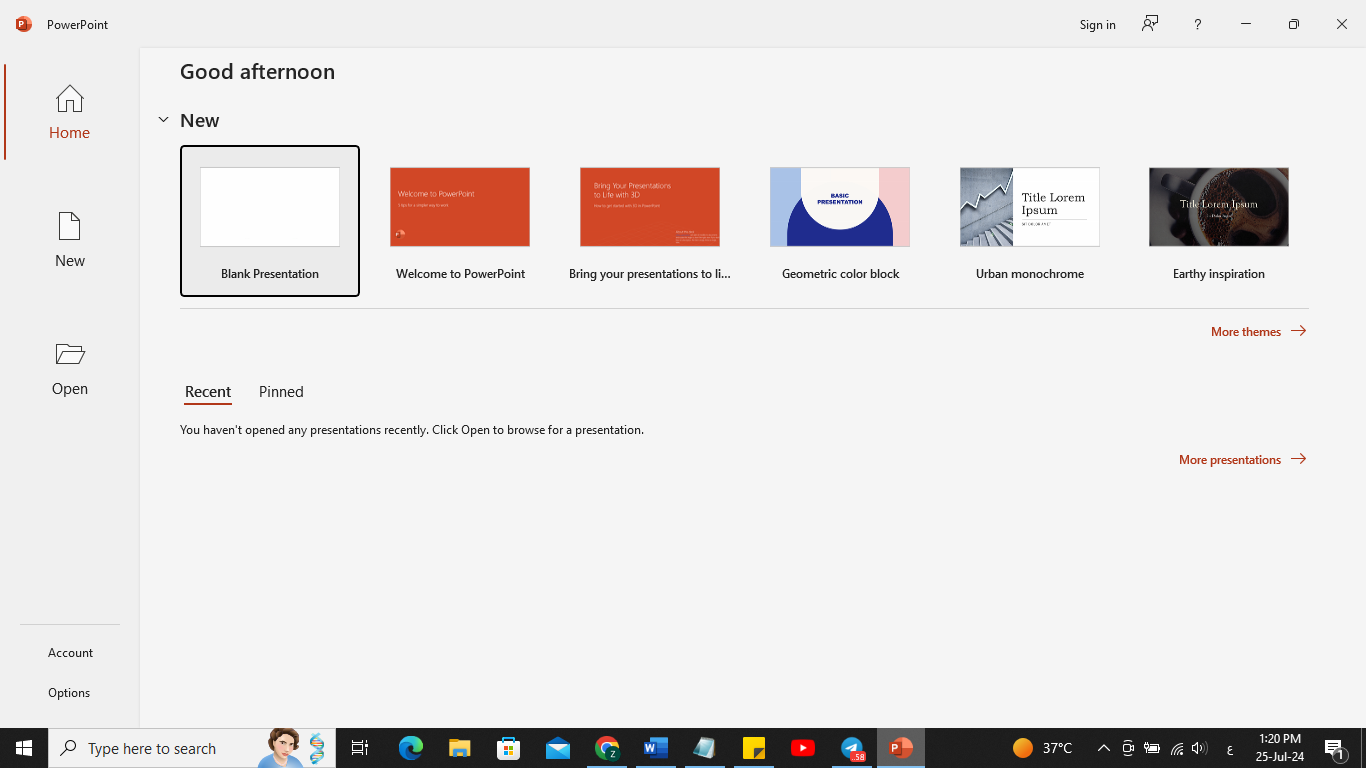This screenshot has width=1366, height=768.
Task: Open the Help question mark
Action: pos(1197,24)
